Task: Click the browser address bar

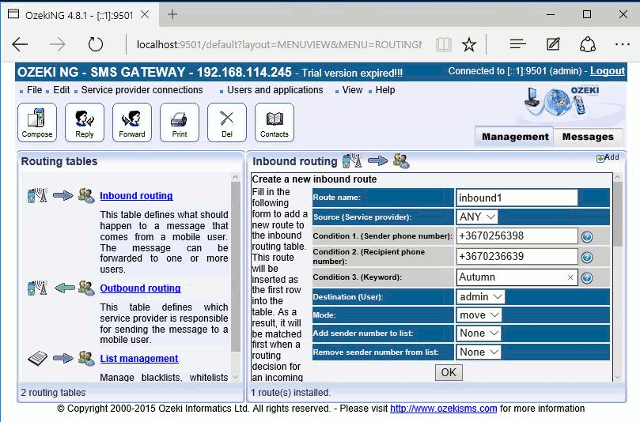Action: coord(279,44)
